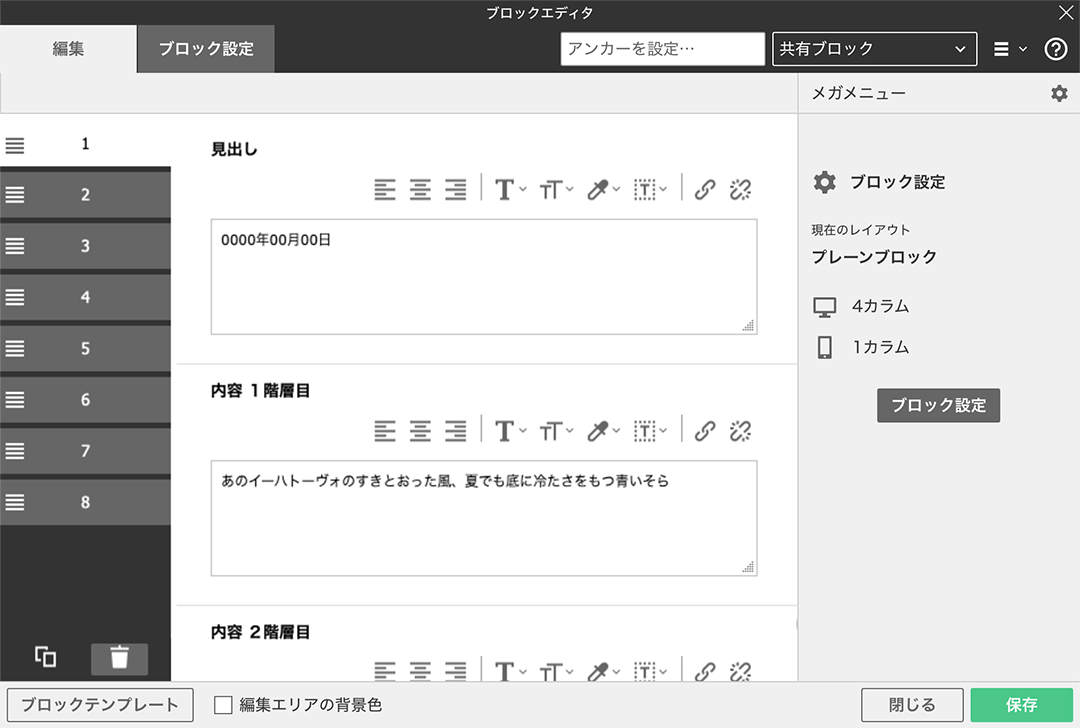1080x728 pixels.
Task: Remove the link with the unlink icon
Action: (x=740, y=189)
